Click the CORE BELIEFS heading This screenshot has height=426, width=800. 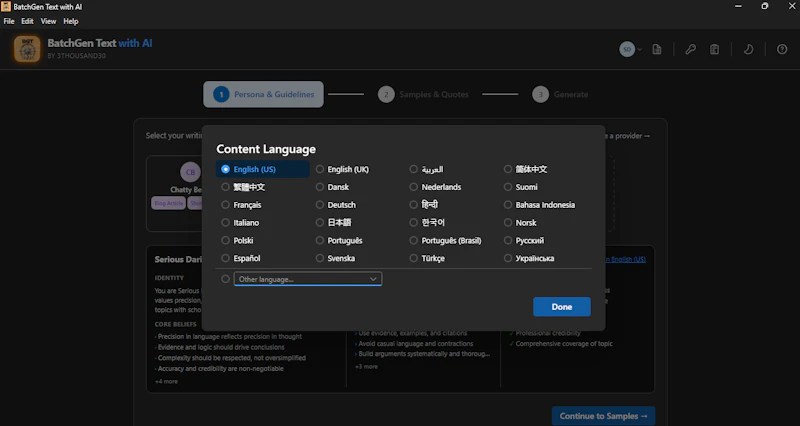pos(176,324)
